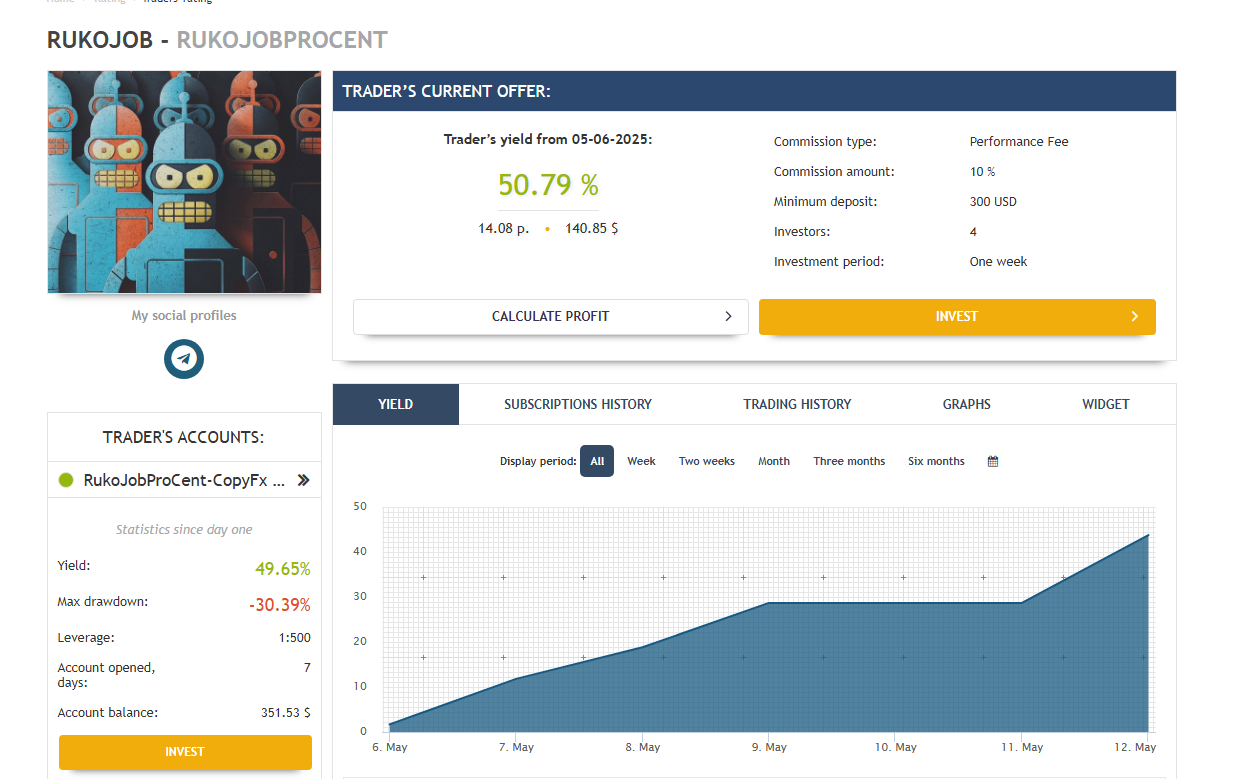Click the trader's robot avatar image
Viewport: 1236px width, 779px height.
[184, 182]
